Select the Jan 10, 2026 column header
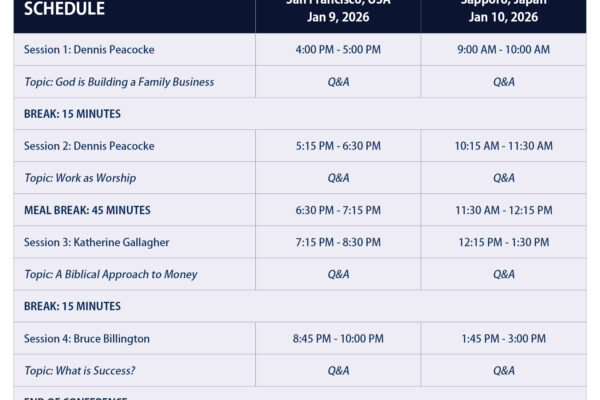 click(503, 17)
